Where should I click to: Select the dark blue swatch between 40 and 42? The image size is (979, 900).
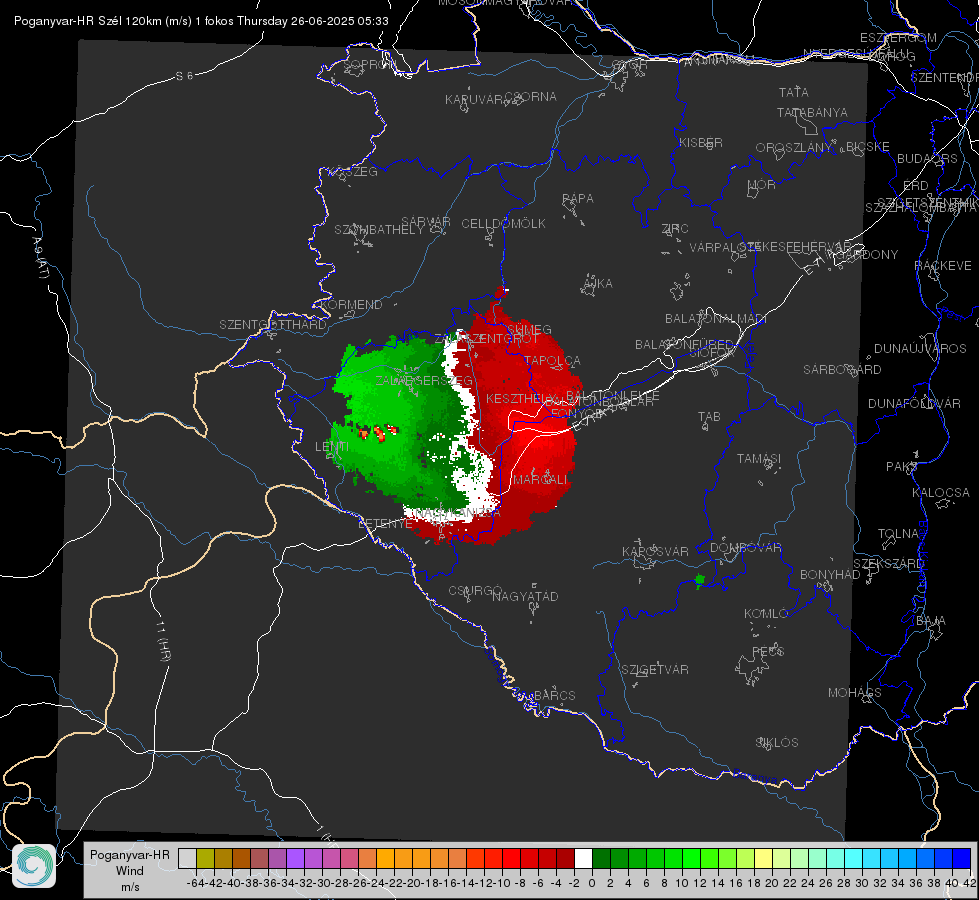tap(962, 858)
